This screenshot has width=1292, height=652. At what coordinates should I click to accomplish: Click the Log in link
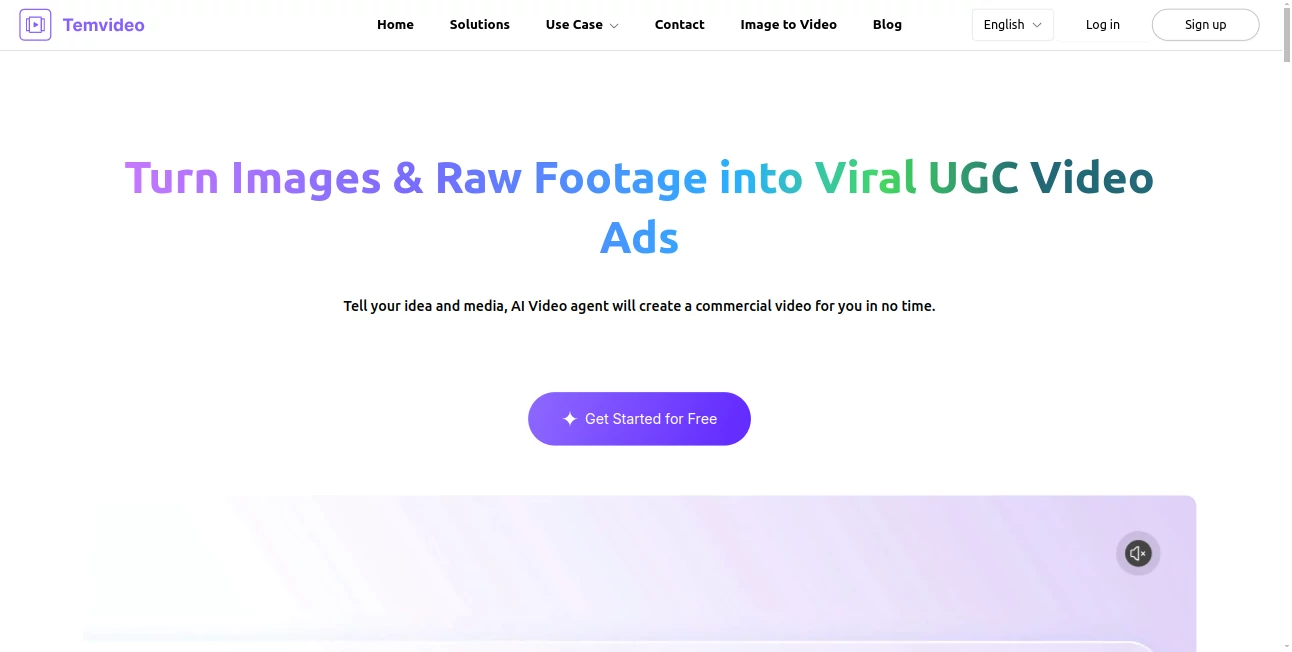coord(1102,25)
